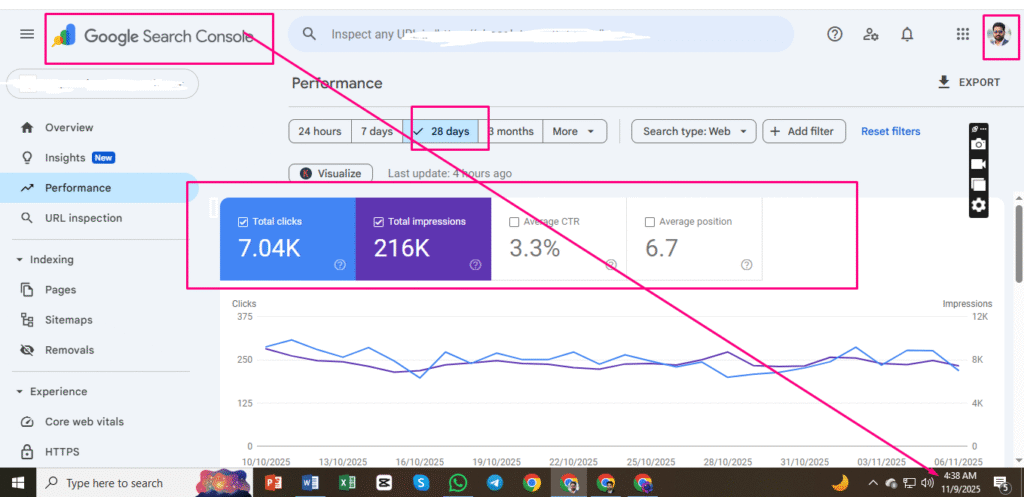Image resolution: width=1024 pixels, height=497 pixels.
Task: Click the EXPORT button label
Action: pos(979,82)
